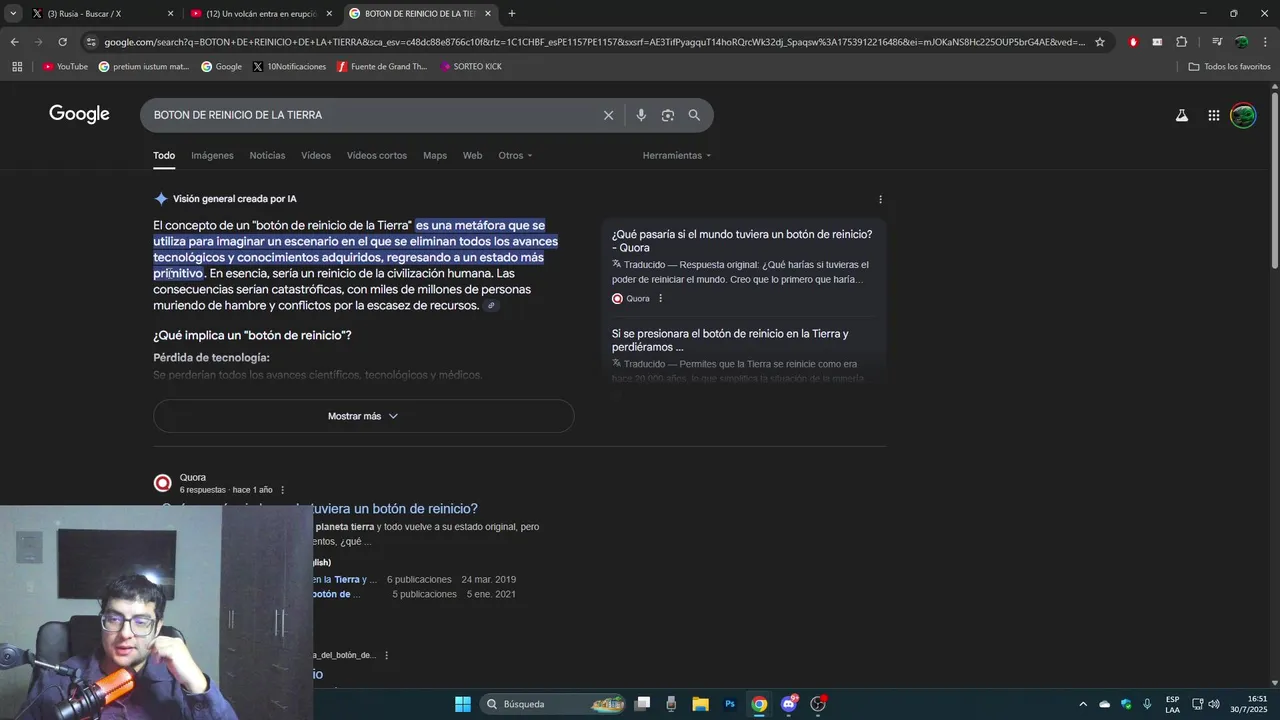Bookmark this page with the star icon

click(x=1100, y=42)
